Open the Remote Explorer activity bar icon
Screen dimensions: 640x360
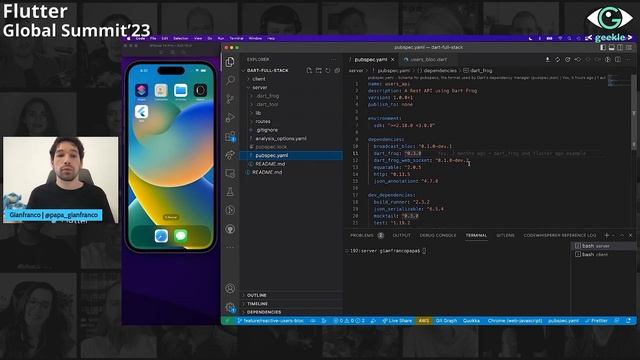[x=230, y=173]
